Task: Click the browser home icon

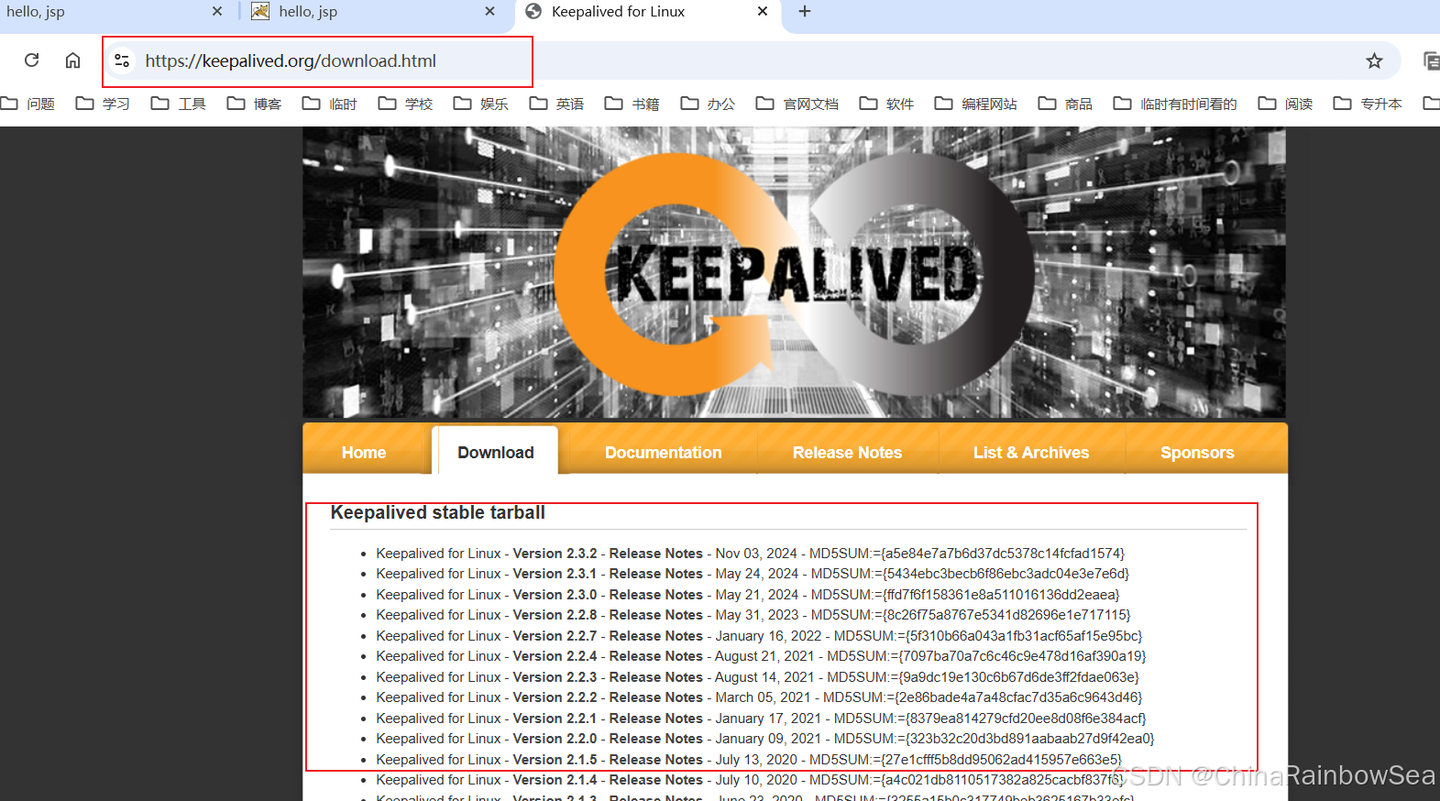Action: 72,60
